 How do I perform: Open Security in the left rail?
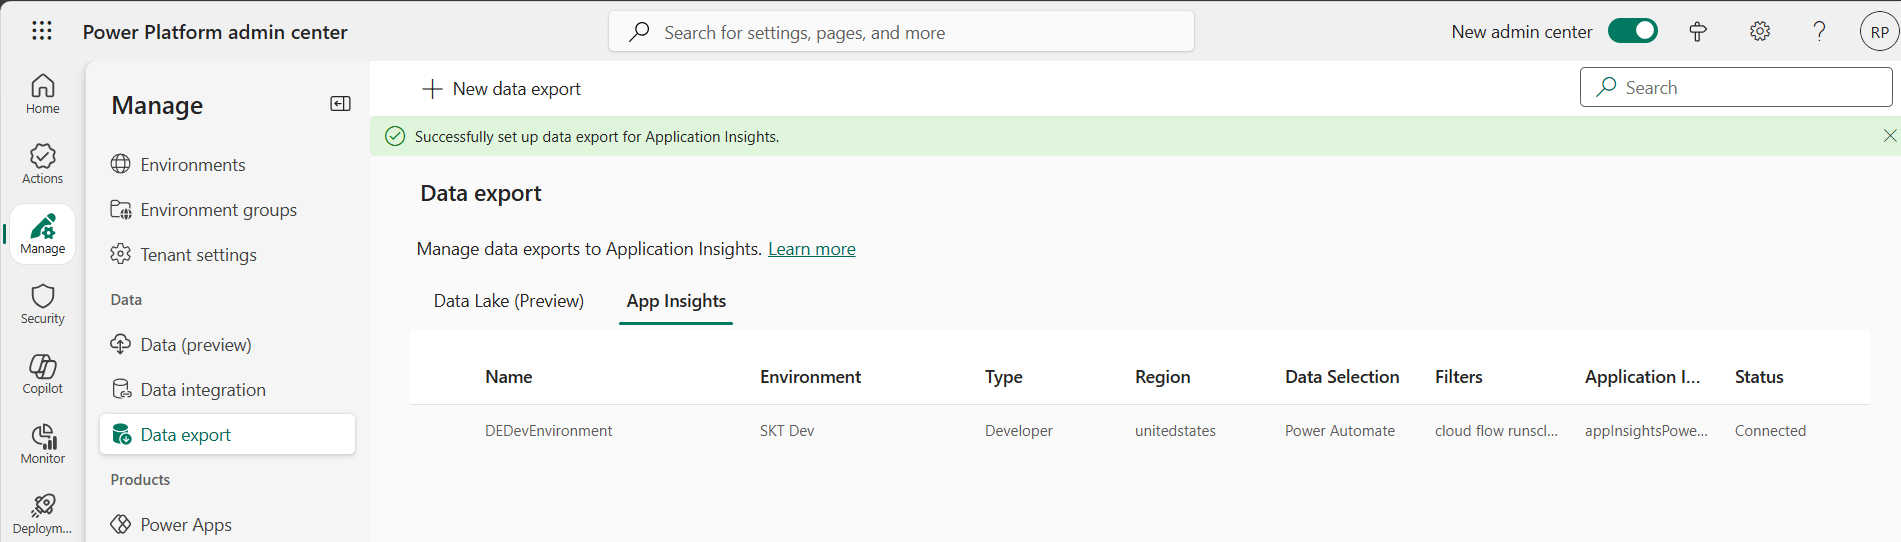[42, 304]
